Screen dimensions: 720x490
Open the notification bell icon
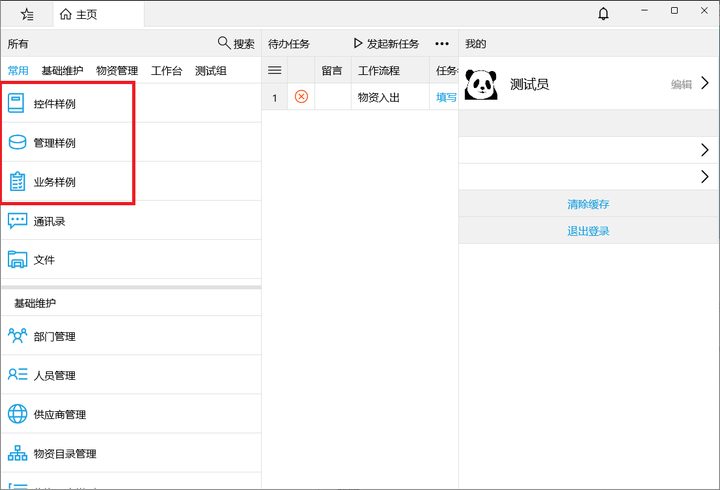(603, 14)
